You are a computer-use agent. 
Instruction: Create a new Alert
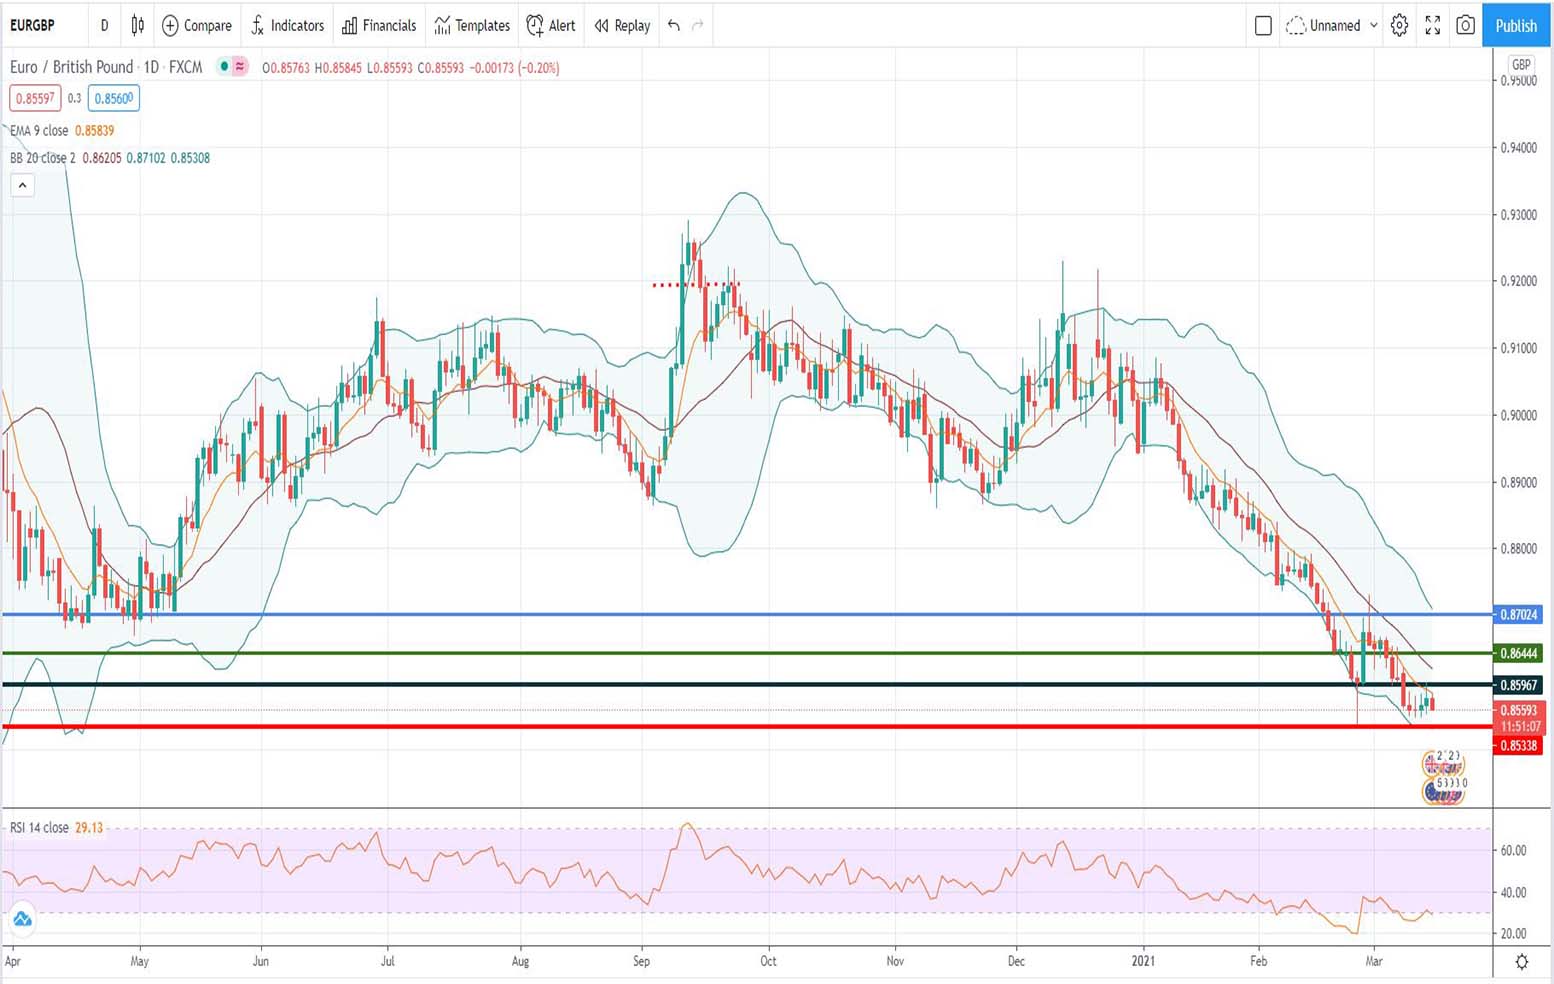[550, 26]
